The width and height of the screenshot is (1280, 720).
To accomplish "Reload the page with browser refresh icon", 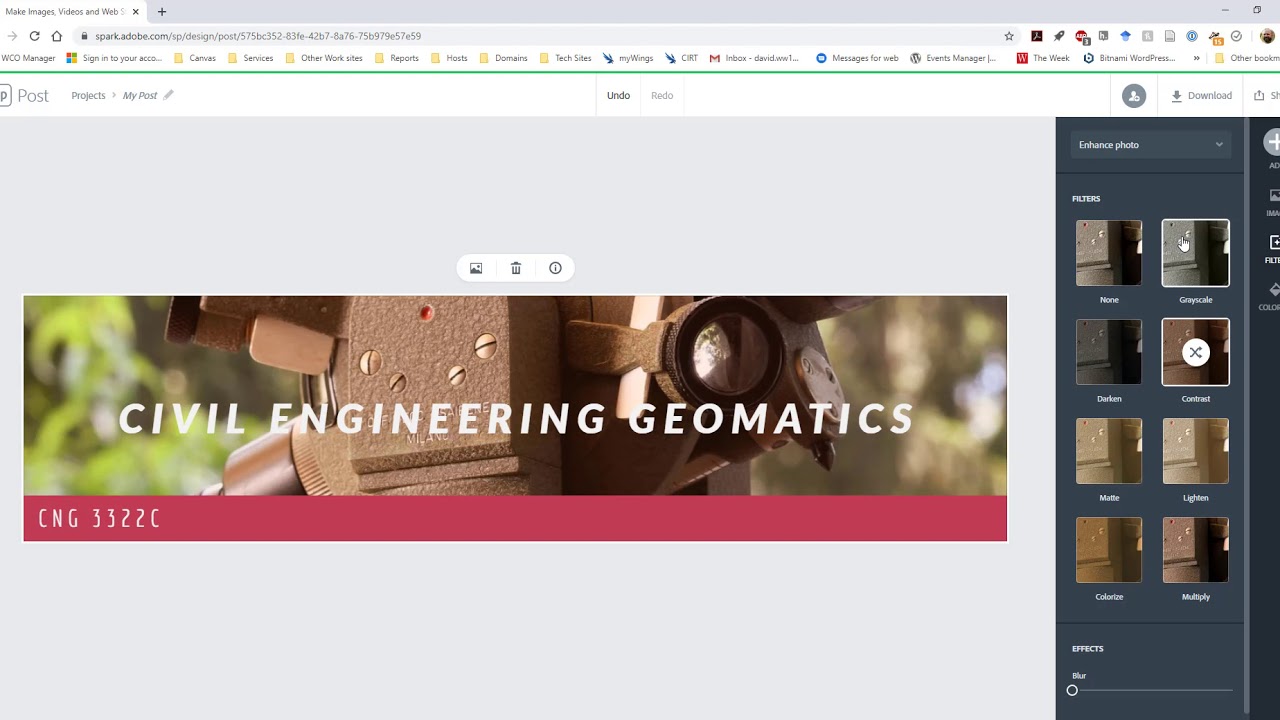I will [34, 36].
